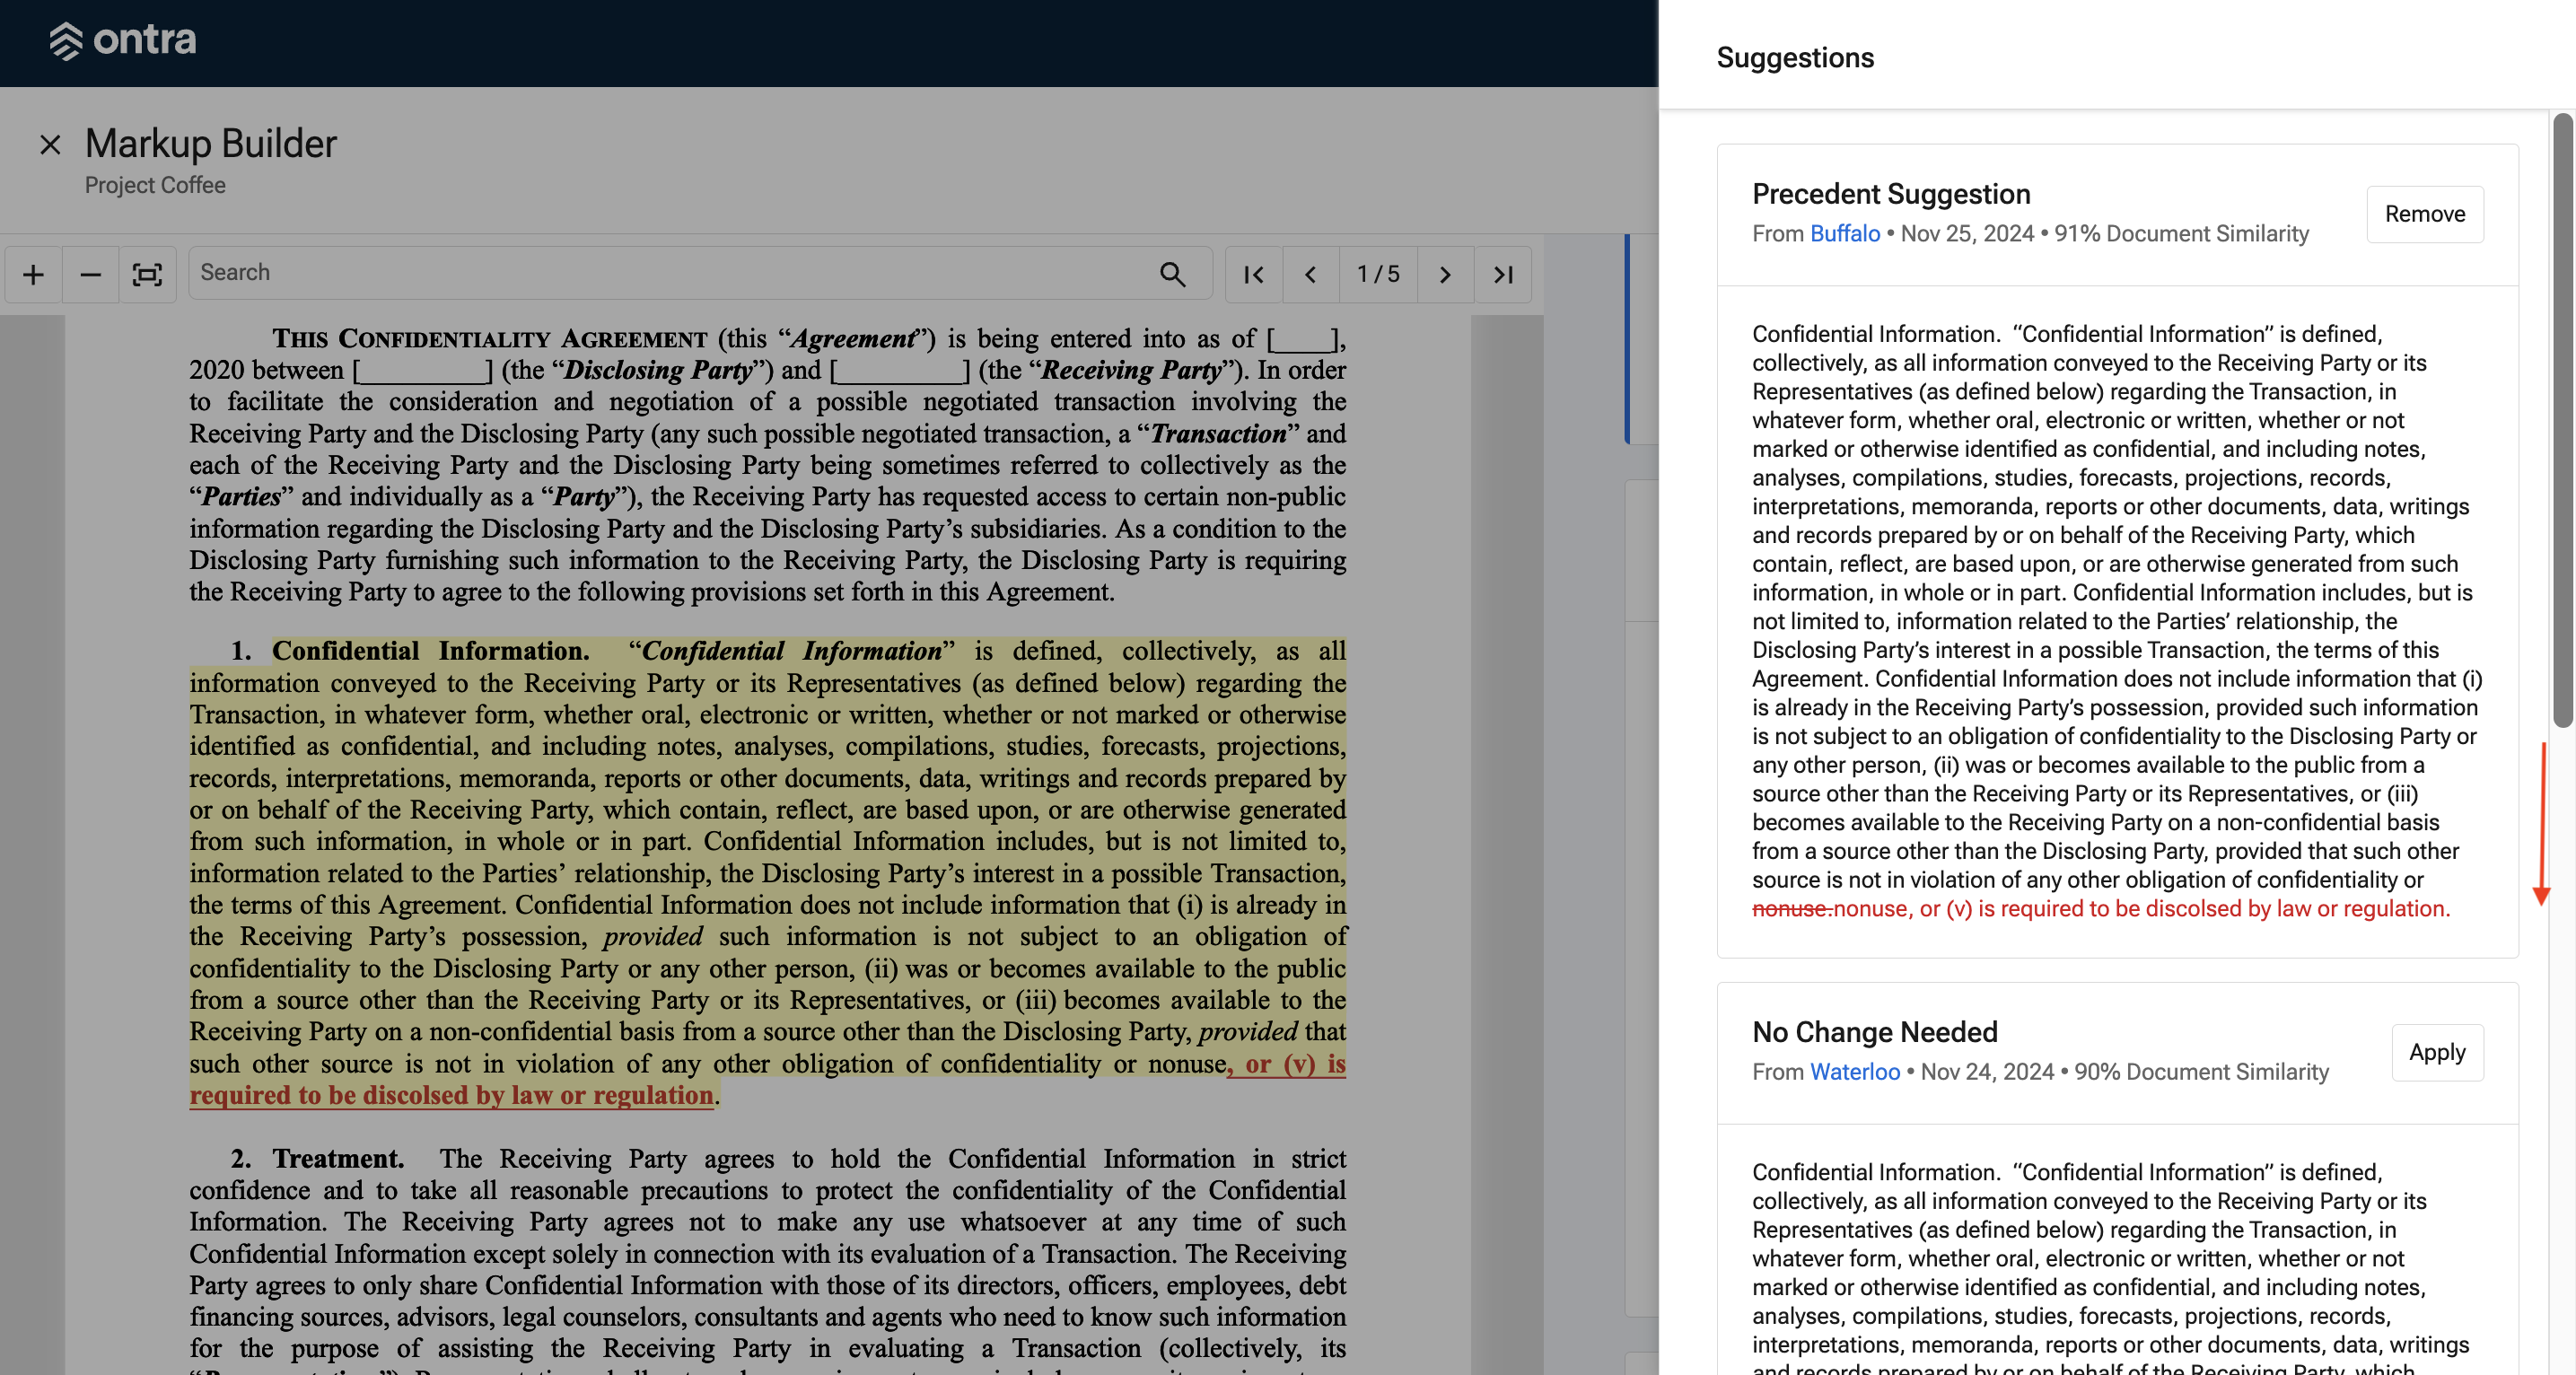
Task: Open the Waterloo source link
Action: [1854, 1071]
